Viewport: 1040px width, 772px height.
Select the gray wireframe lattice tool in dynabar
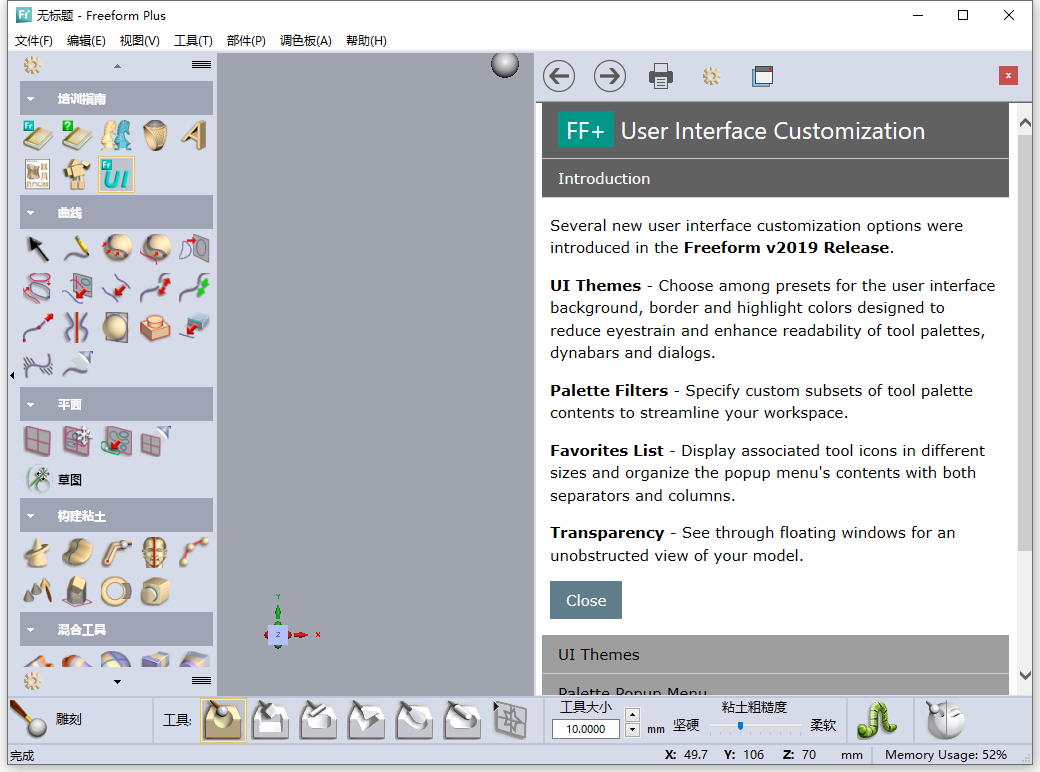click(x=510, y=720)
